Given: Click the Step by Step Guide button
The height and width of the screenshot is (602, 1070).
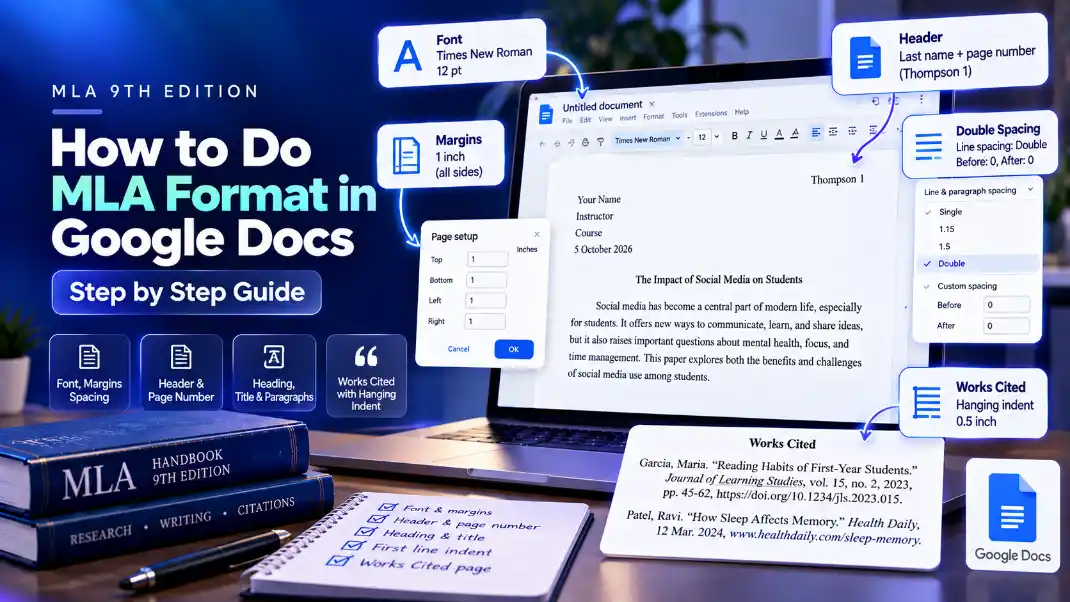Looking at the screenshot, I should coord(187,292).
